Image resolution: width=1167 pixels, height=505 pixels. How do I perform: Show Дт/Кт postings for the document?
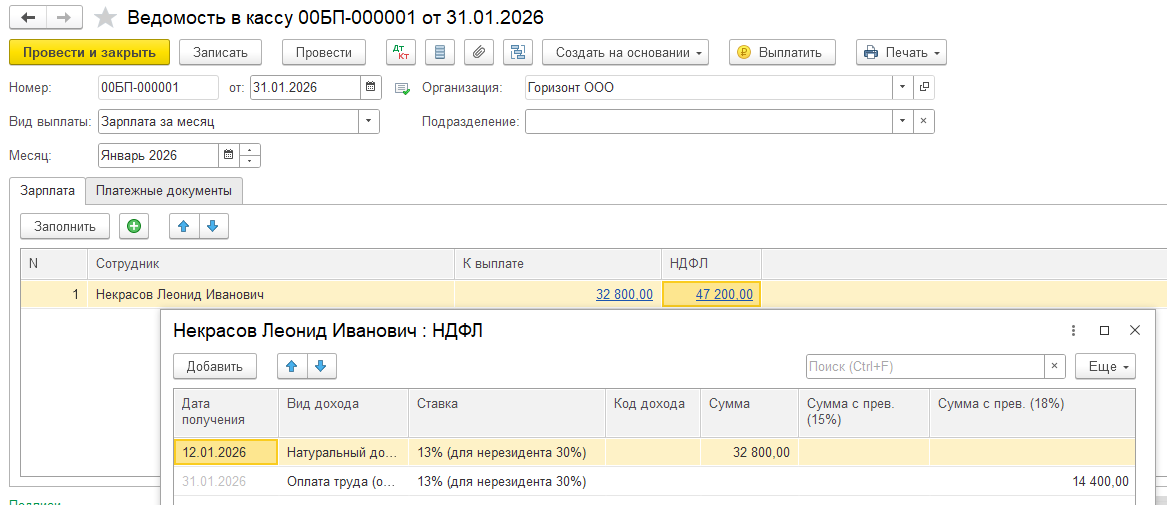tap(401, 52)
